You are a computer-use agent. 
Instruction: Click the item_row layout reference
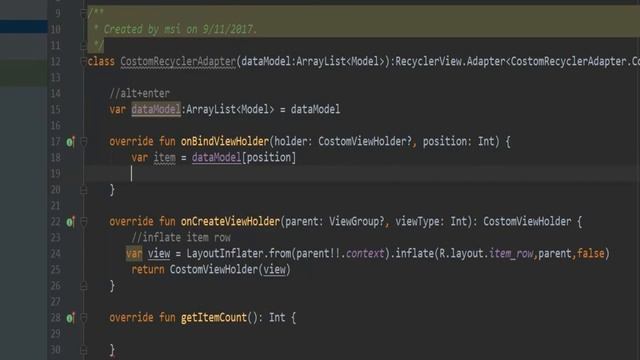511,253
